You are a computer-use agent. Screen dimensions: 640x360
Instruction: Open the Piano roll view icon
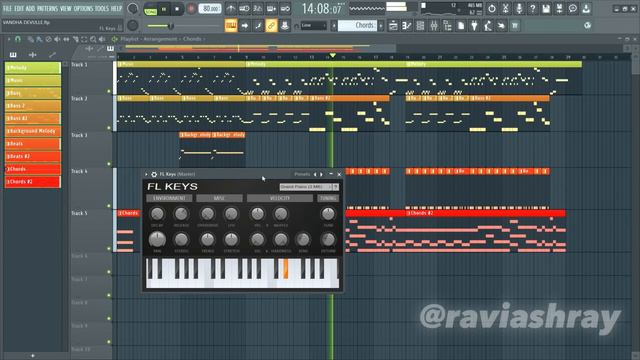click(407, 26)
